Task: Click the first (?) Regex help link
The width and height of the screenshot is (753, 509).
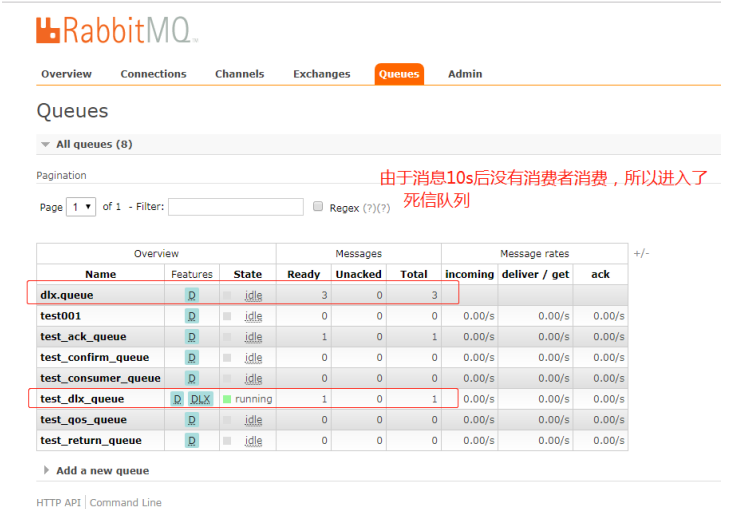Action: [369, 208]
